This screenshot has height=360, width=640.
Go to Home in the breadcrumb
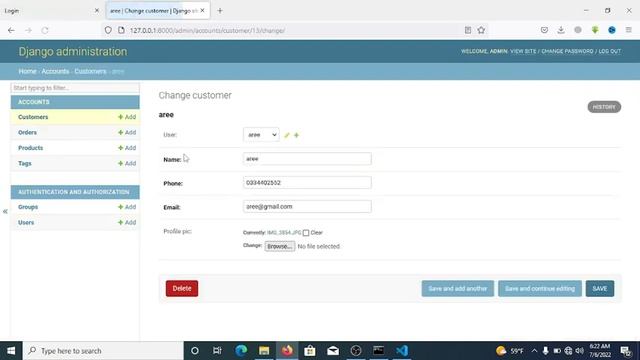click(27, 71)
